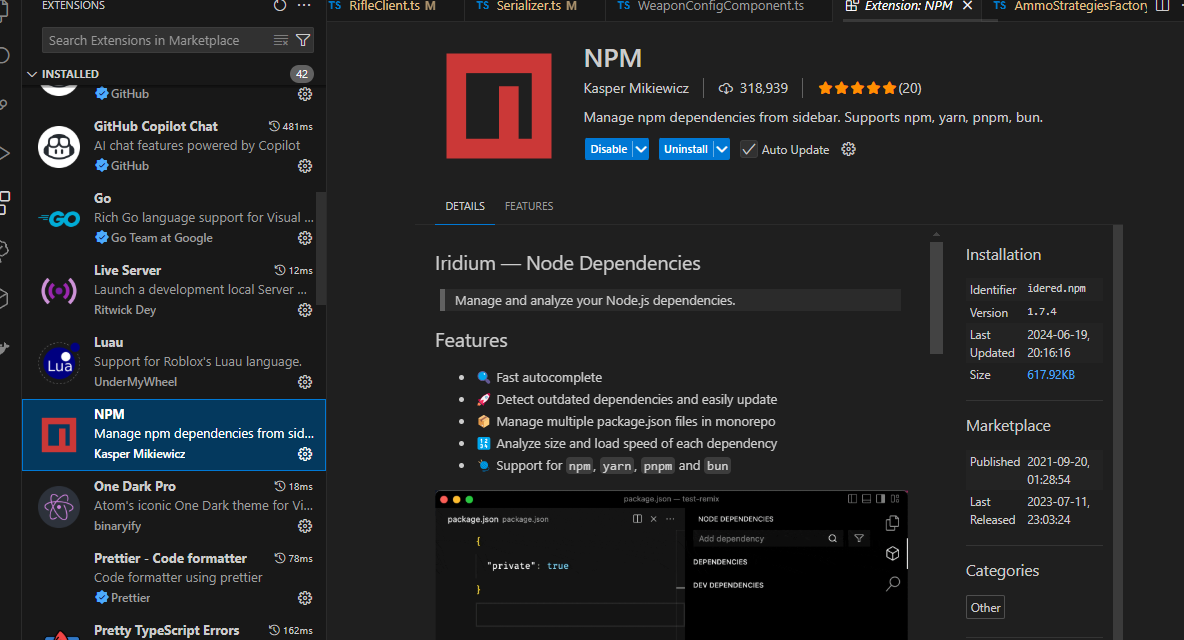1184x640 pixels.
Task: Open the Disable button dropdown arrow
Action: 641,149
